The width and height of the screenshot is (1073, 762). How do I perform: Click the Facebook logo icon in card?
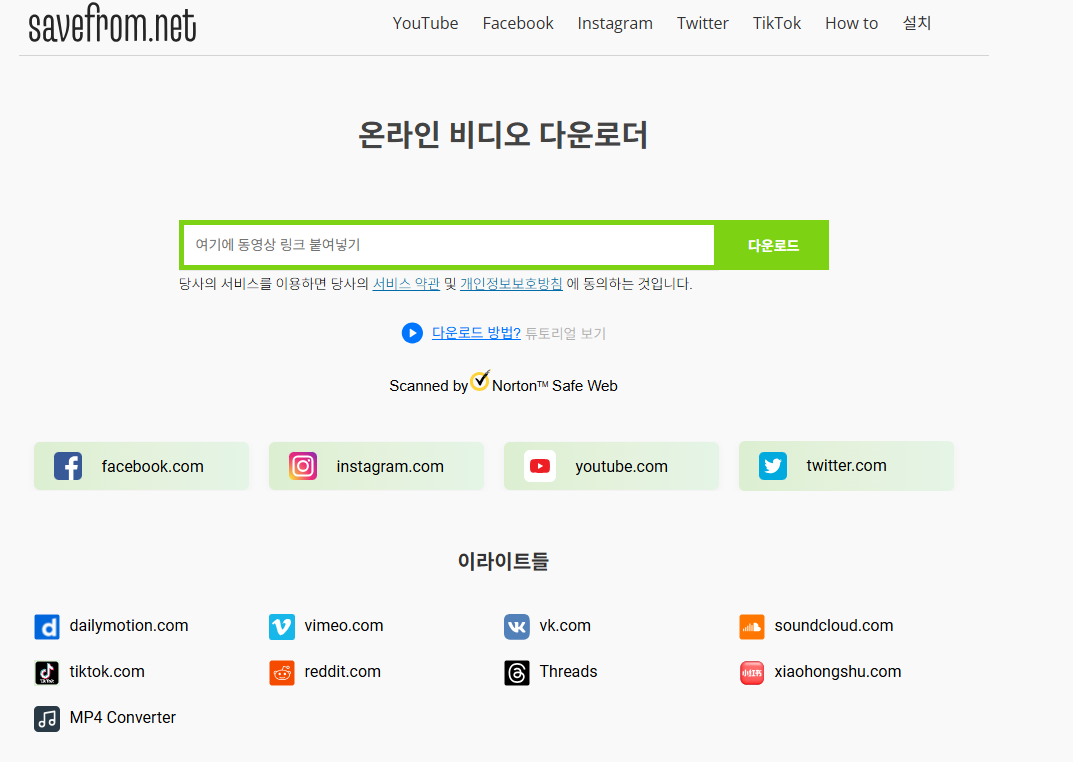click(x=68, y=466)
